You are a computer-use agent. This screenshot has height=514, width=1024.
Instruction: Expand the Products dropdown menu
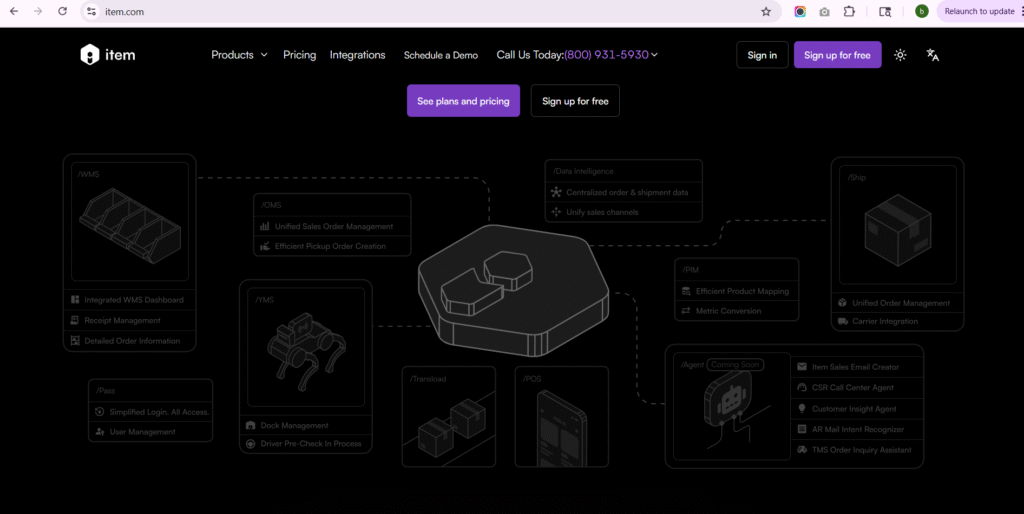[239, 55]
